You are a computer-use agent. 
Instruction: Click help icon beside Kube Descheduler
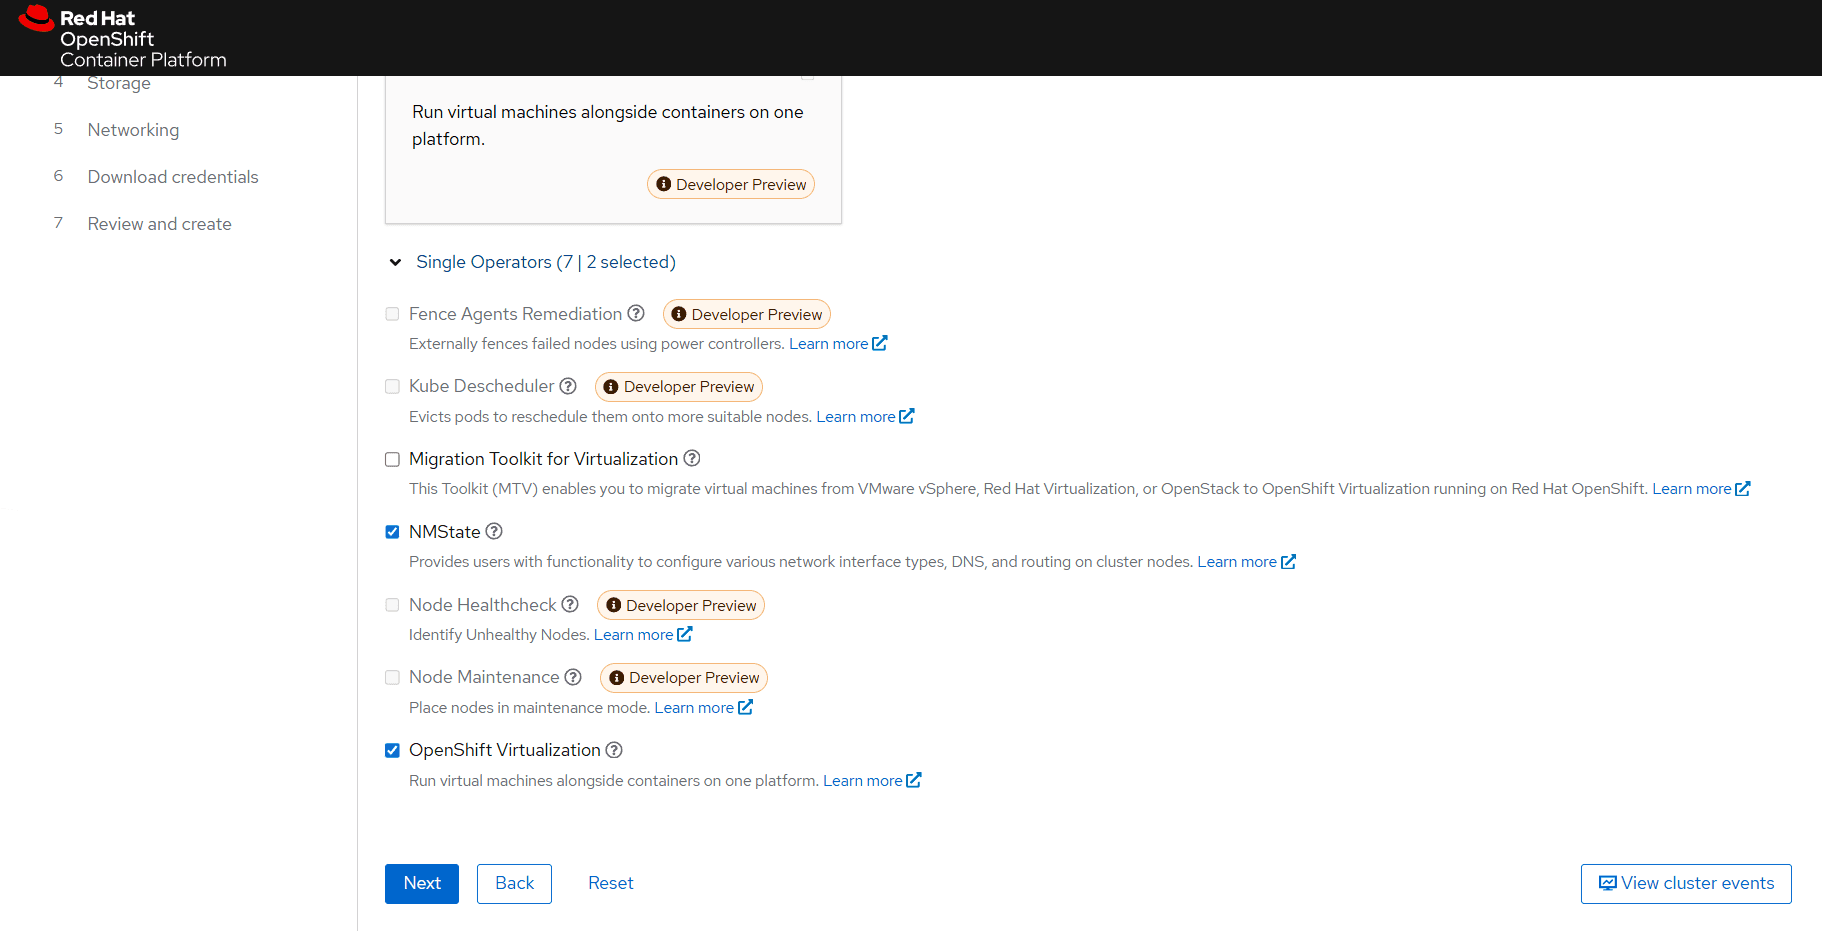coord(568,386)
